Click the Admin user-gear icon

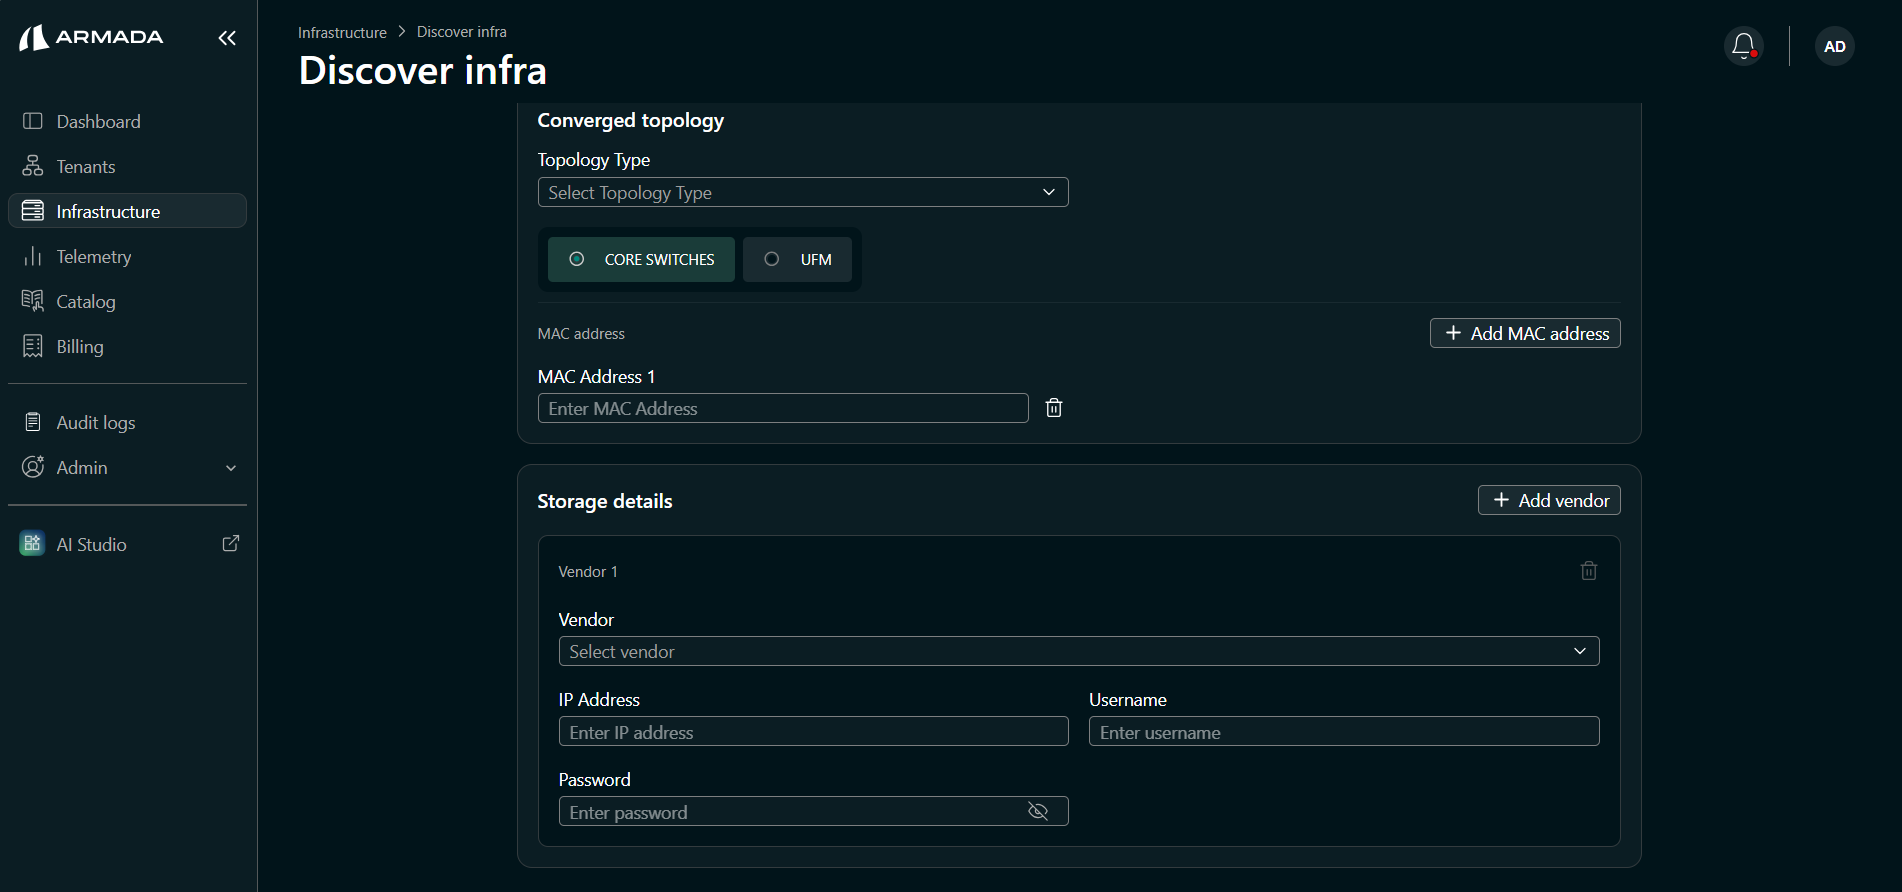tap(33, 467)
